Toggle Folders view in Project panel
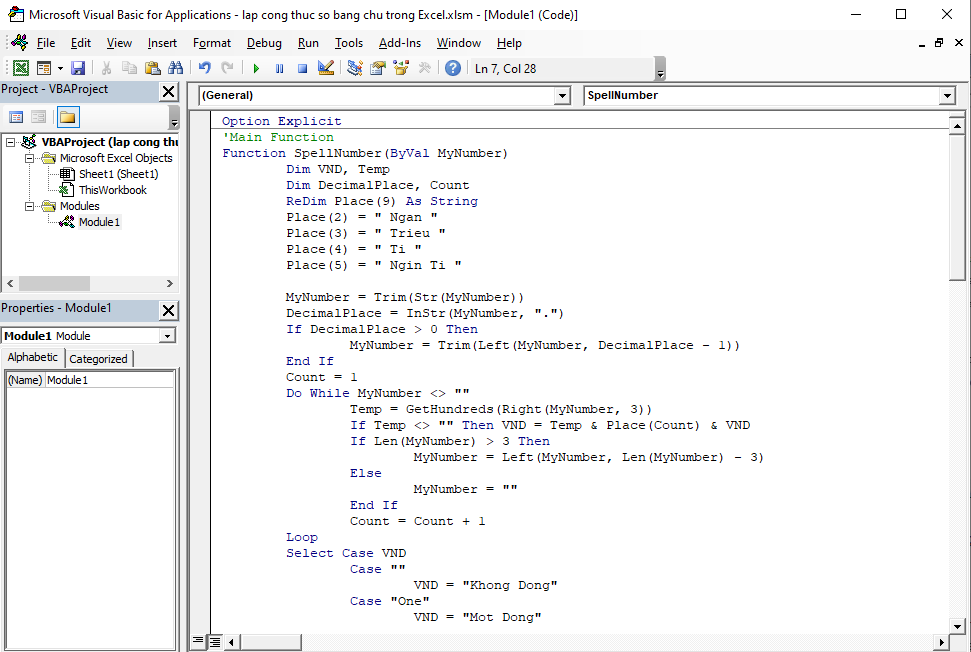This screenshot has height=652, width=971. [x=67, y=117]
